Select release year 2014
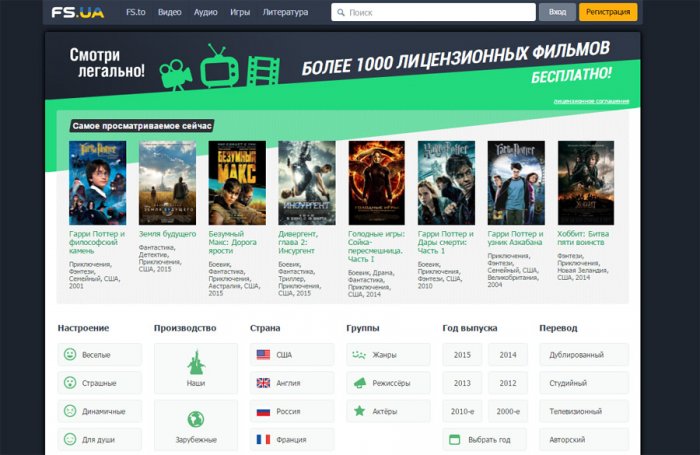Screen dimensions: 700x455 508,355
